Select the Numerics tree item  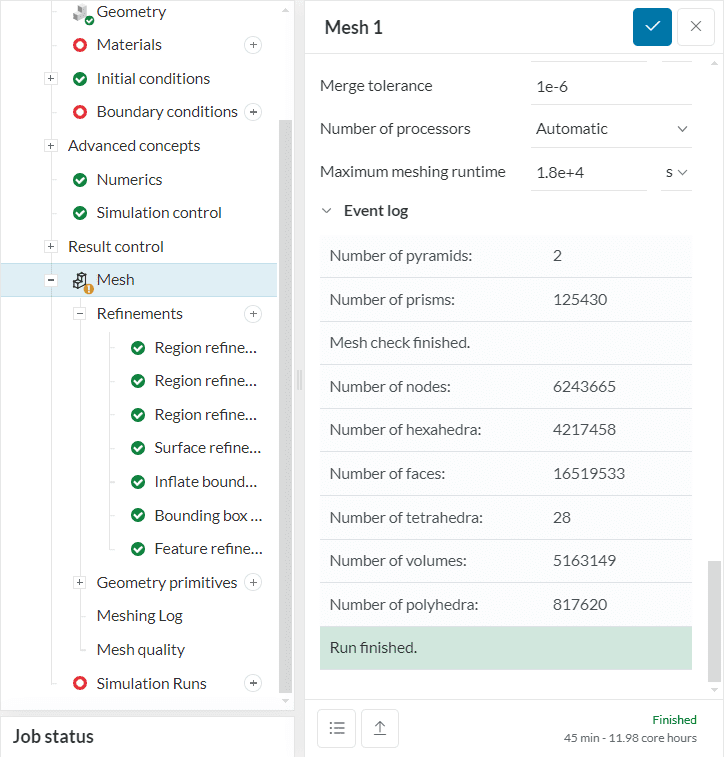click(x=129, y=180)
